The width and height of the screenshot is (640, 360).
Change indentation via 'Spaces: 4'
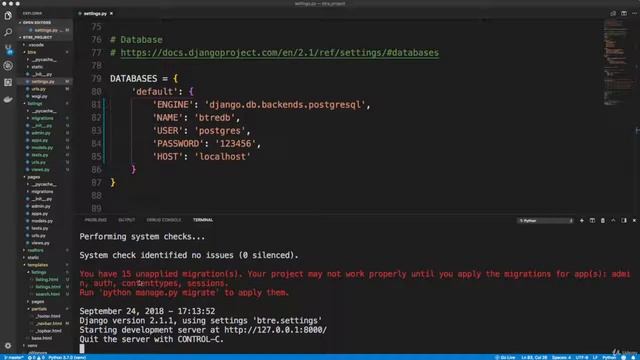pos(561,358)
